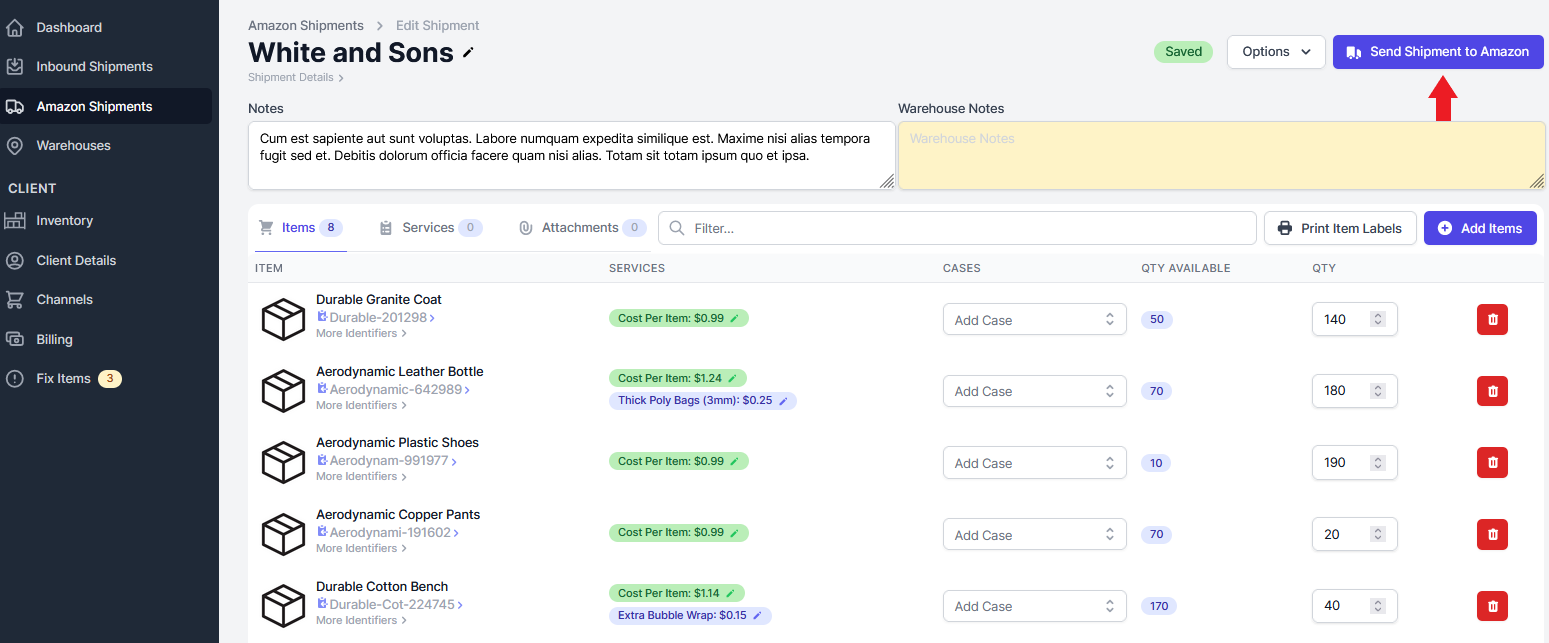
Task: Switch to the Services tab
Action: click(x=431, y=228)
